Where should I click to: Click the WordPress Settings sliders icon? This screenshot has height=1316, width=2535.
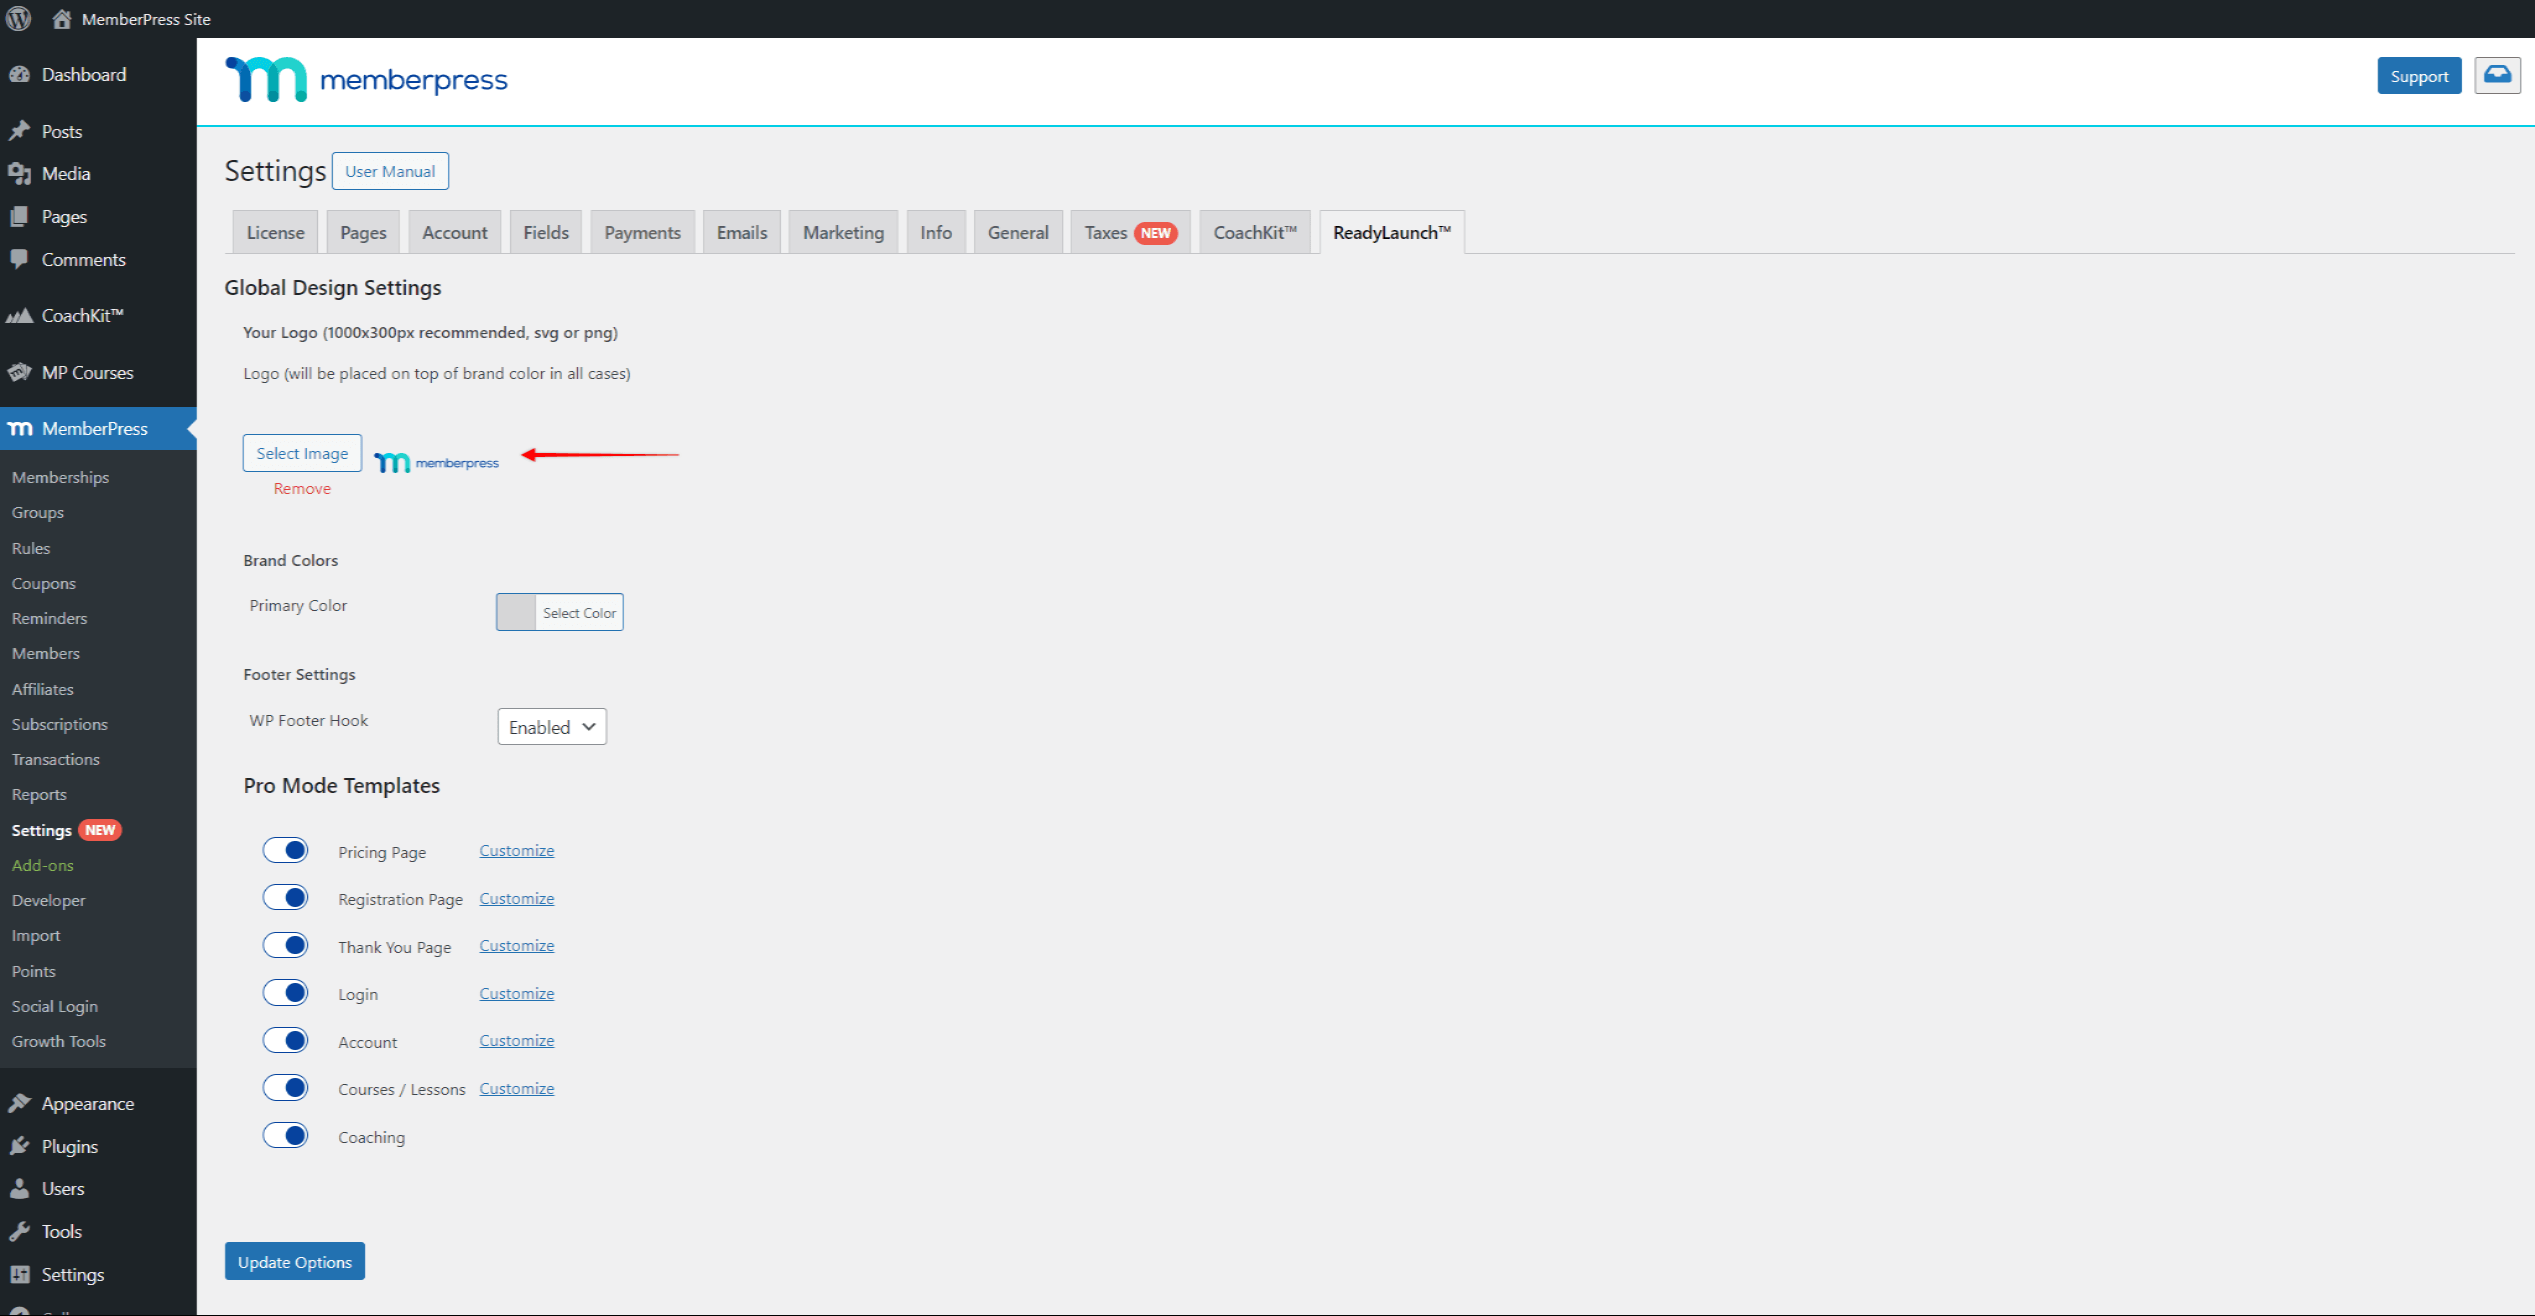(x=20, y=1275)
